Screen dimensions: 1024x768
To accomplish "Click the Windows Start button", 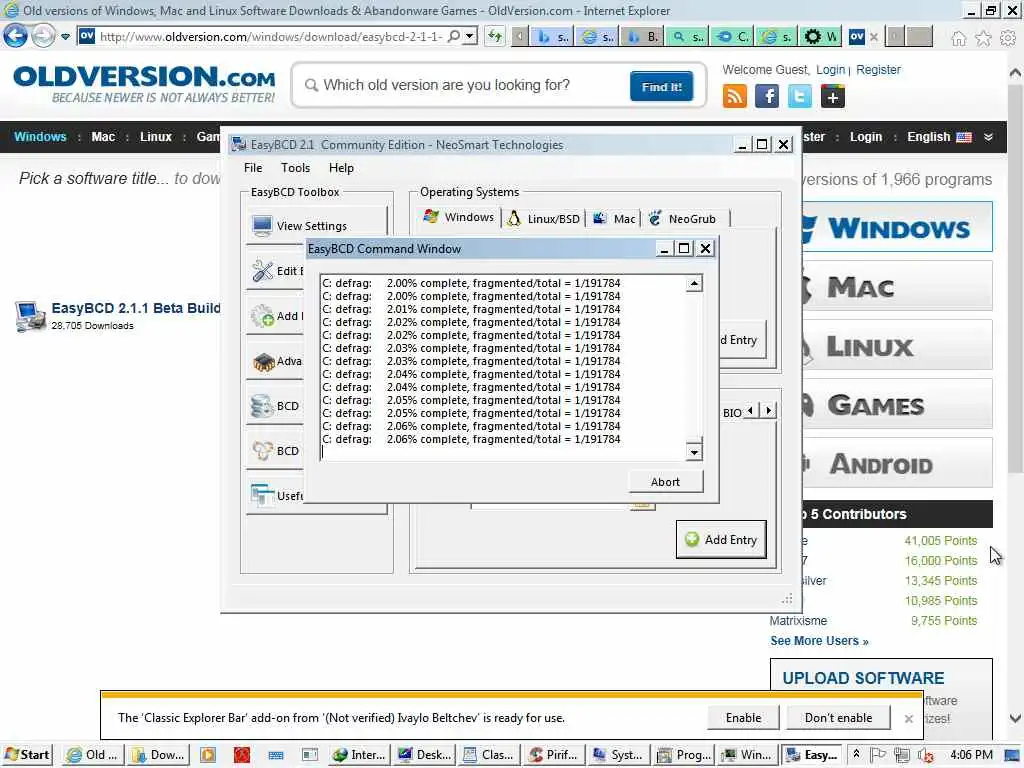I will (27, 754).
